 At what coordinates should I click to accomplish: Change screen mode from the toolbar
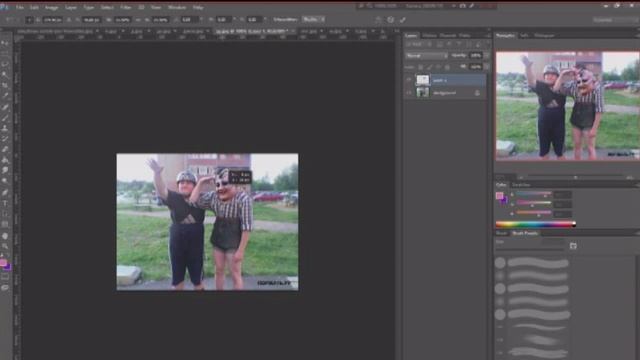[x=5, y=288]
